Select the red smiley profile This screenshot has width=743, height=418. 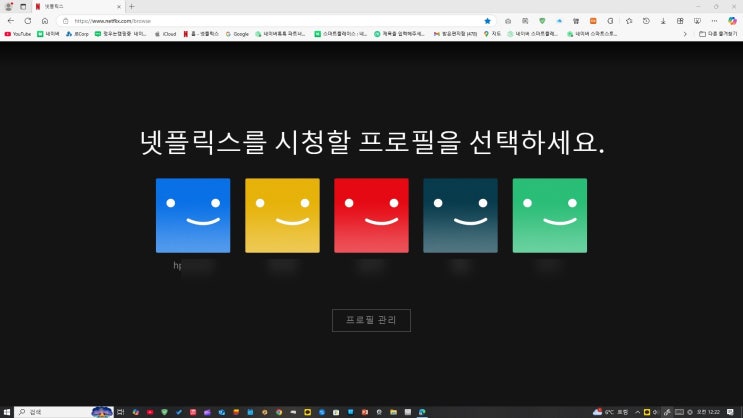372,215
